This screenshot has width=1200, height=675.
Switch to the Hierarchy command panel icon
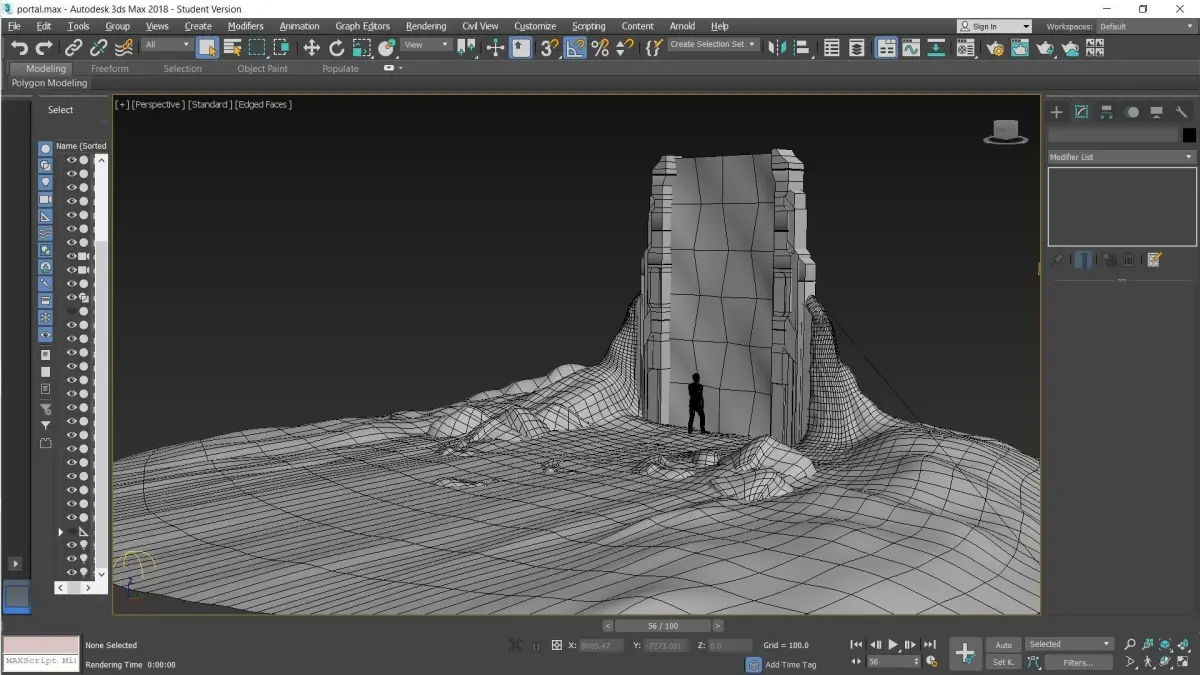click(x=1106, y=112)
